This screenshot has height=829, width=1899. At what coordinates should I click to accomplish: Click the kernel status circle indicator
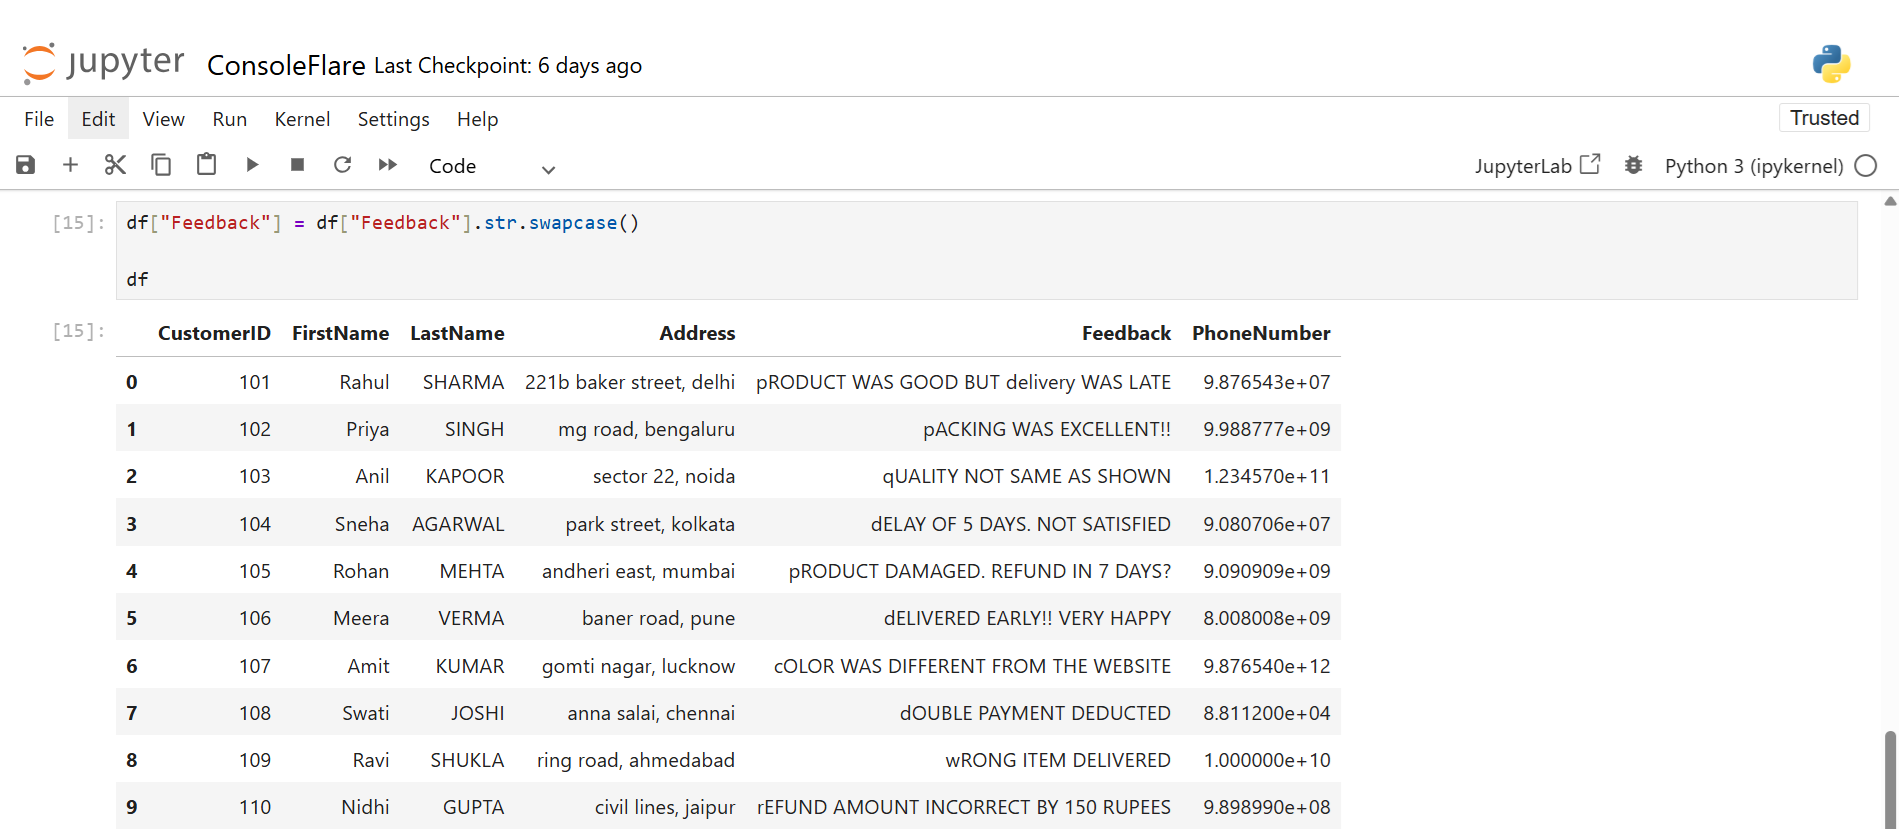coord(1865,166)
